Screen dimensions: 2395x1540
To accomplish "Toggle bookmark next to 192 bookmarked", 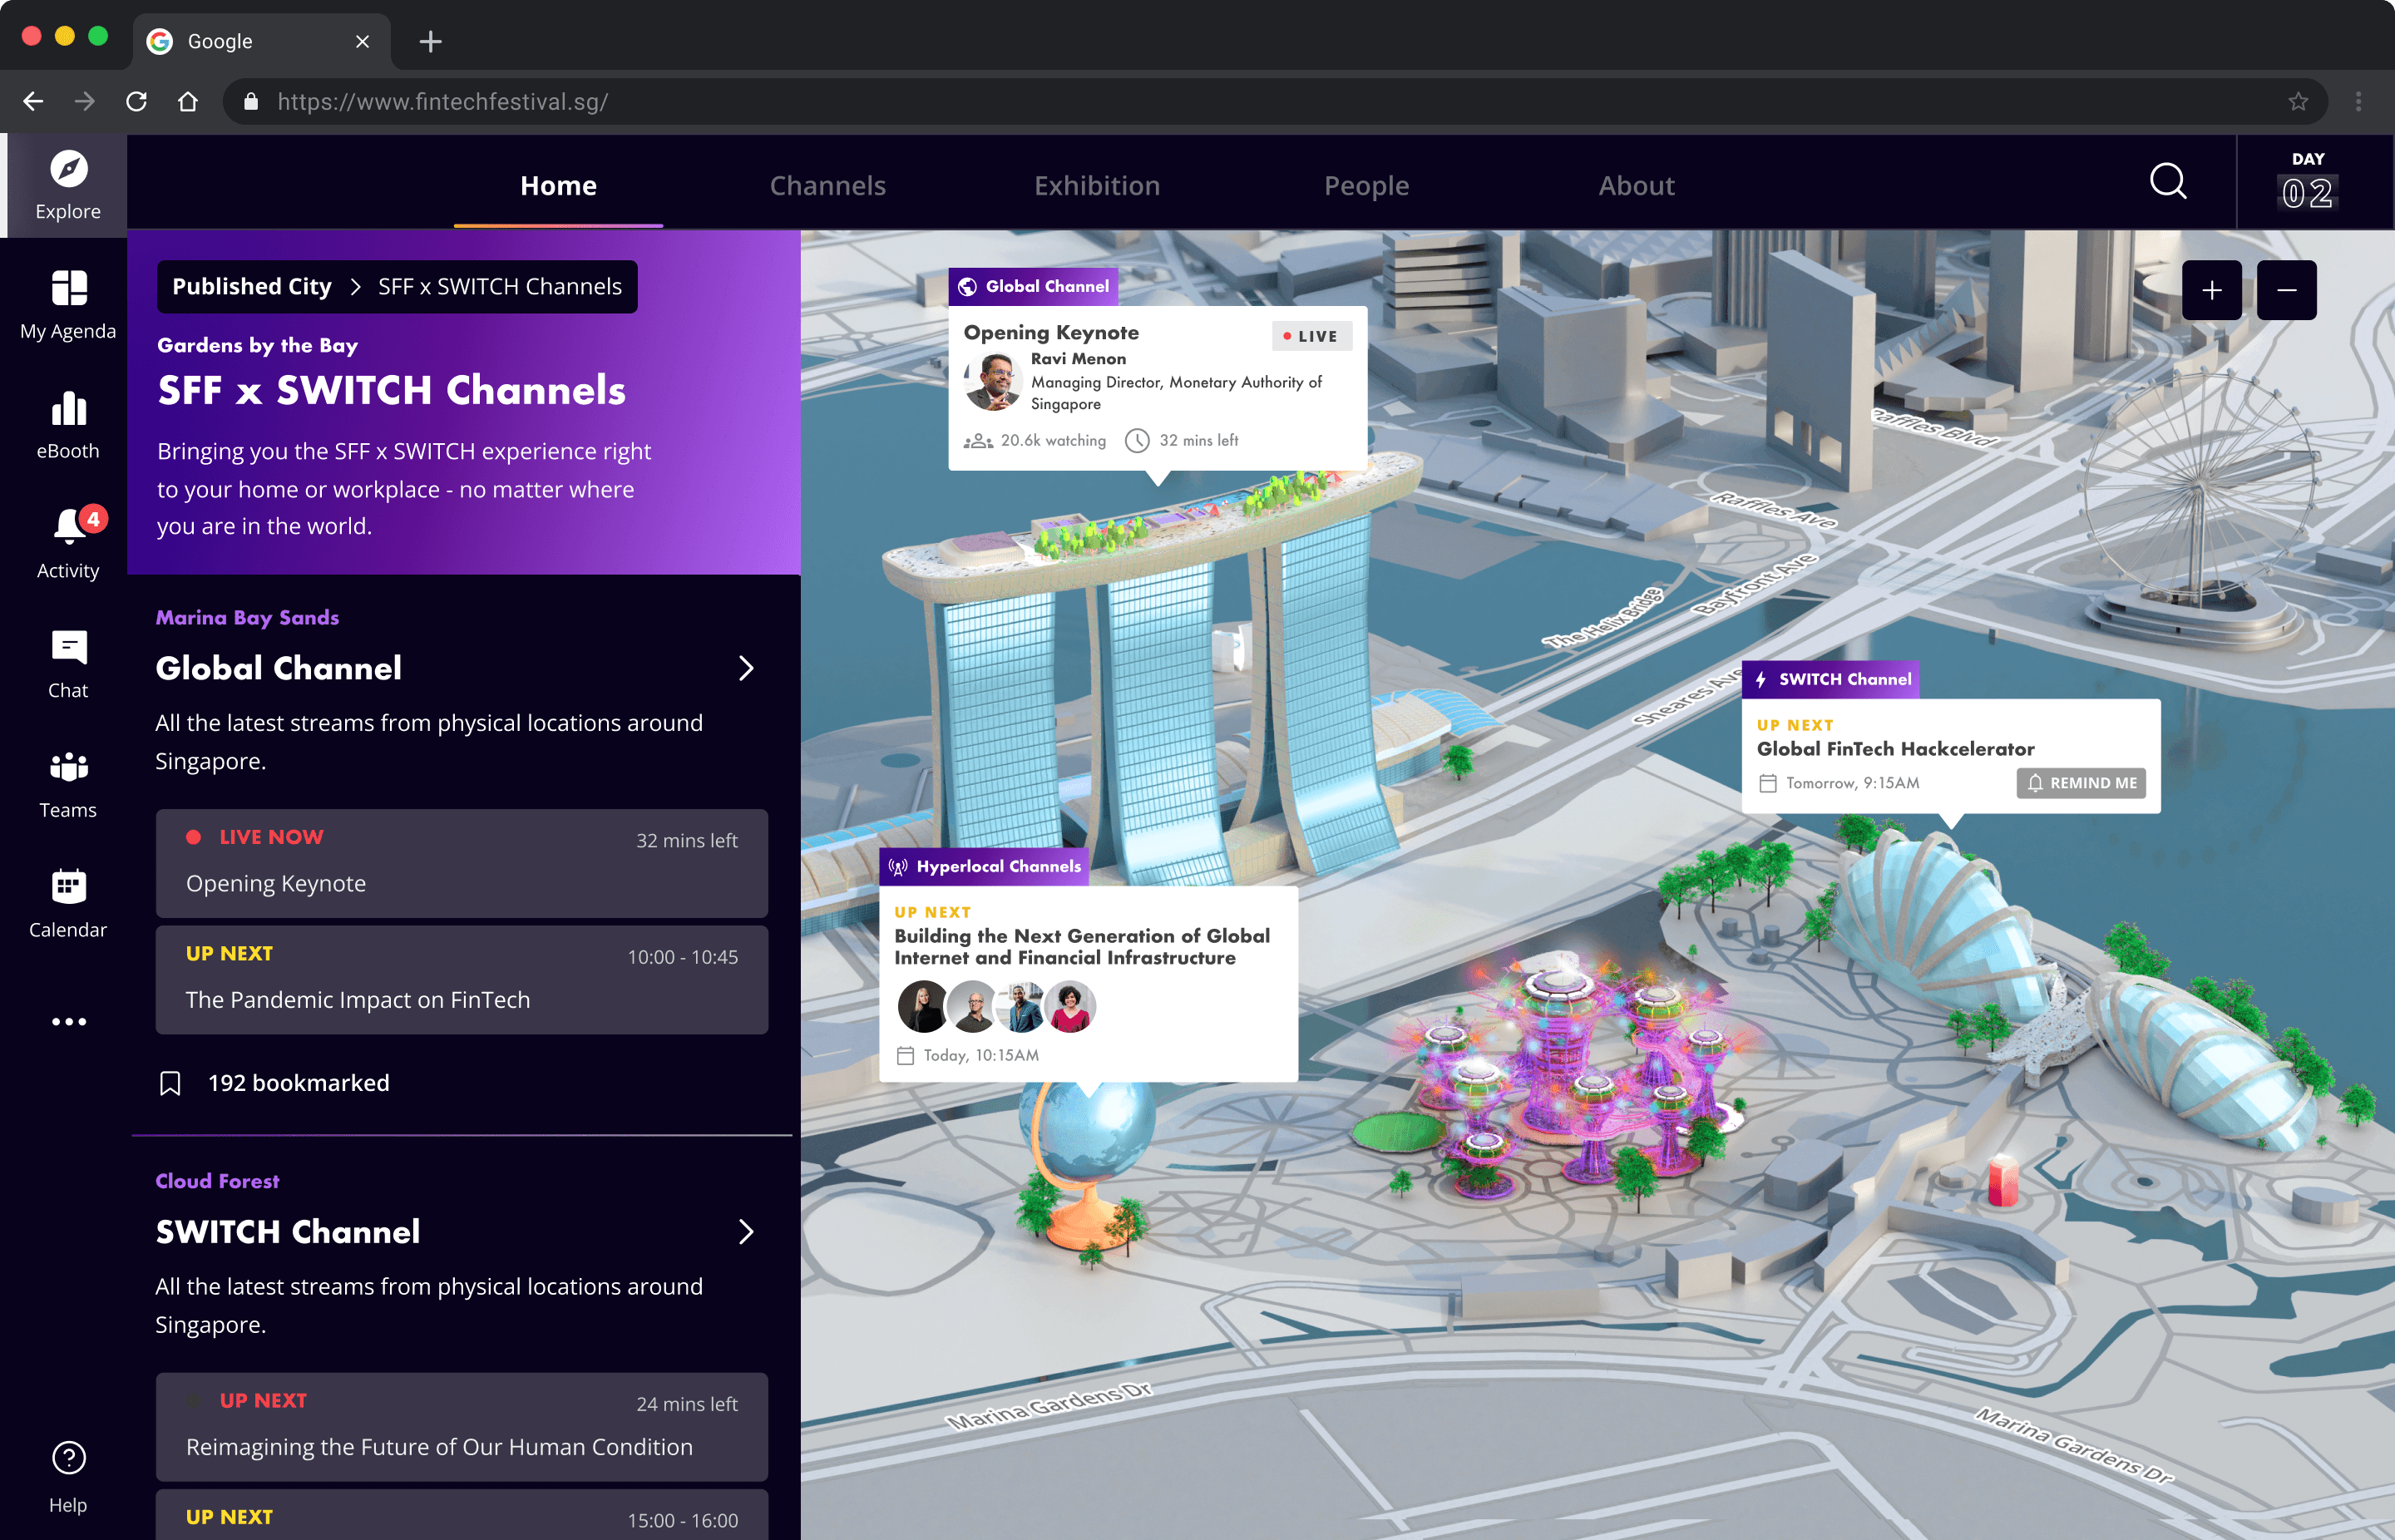I will 170,1083.
